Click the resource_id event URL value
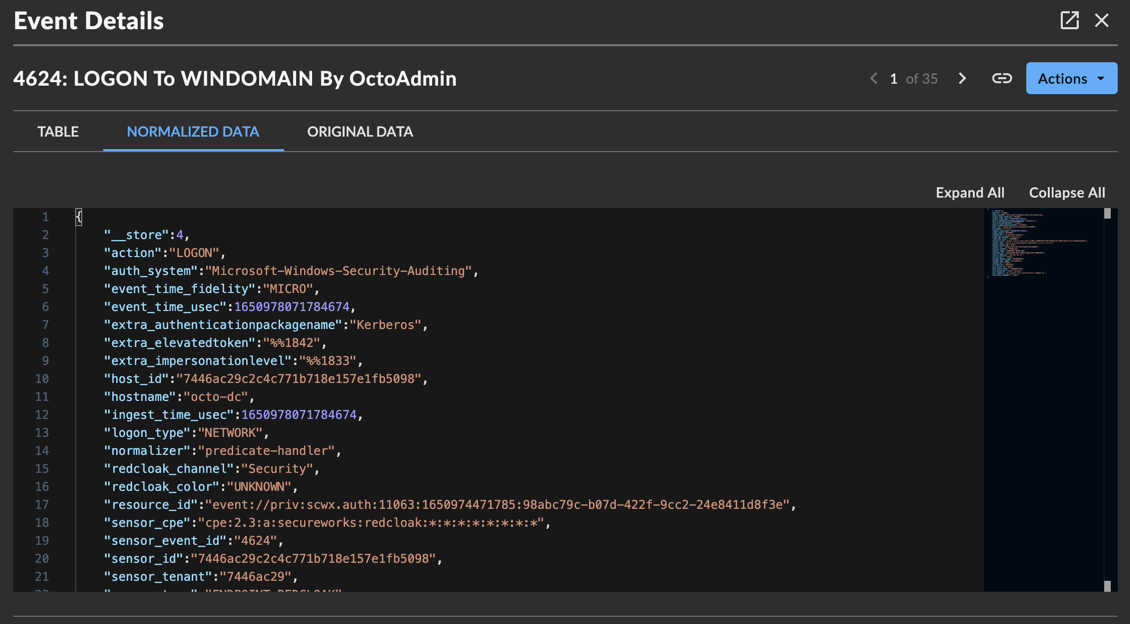Image resolution: width=1130 pixels, height=624 pixels. [x=497, y=505]
